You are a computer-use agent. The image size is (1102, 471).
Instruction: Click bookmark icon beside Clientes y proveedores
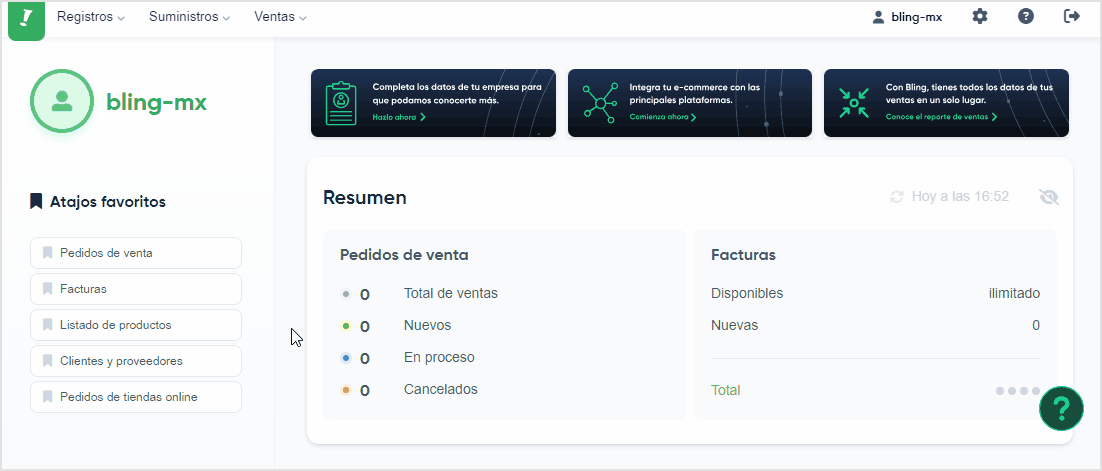[x=48, y=361]
